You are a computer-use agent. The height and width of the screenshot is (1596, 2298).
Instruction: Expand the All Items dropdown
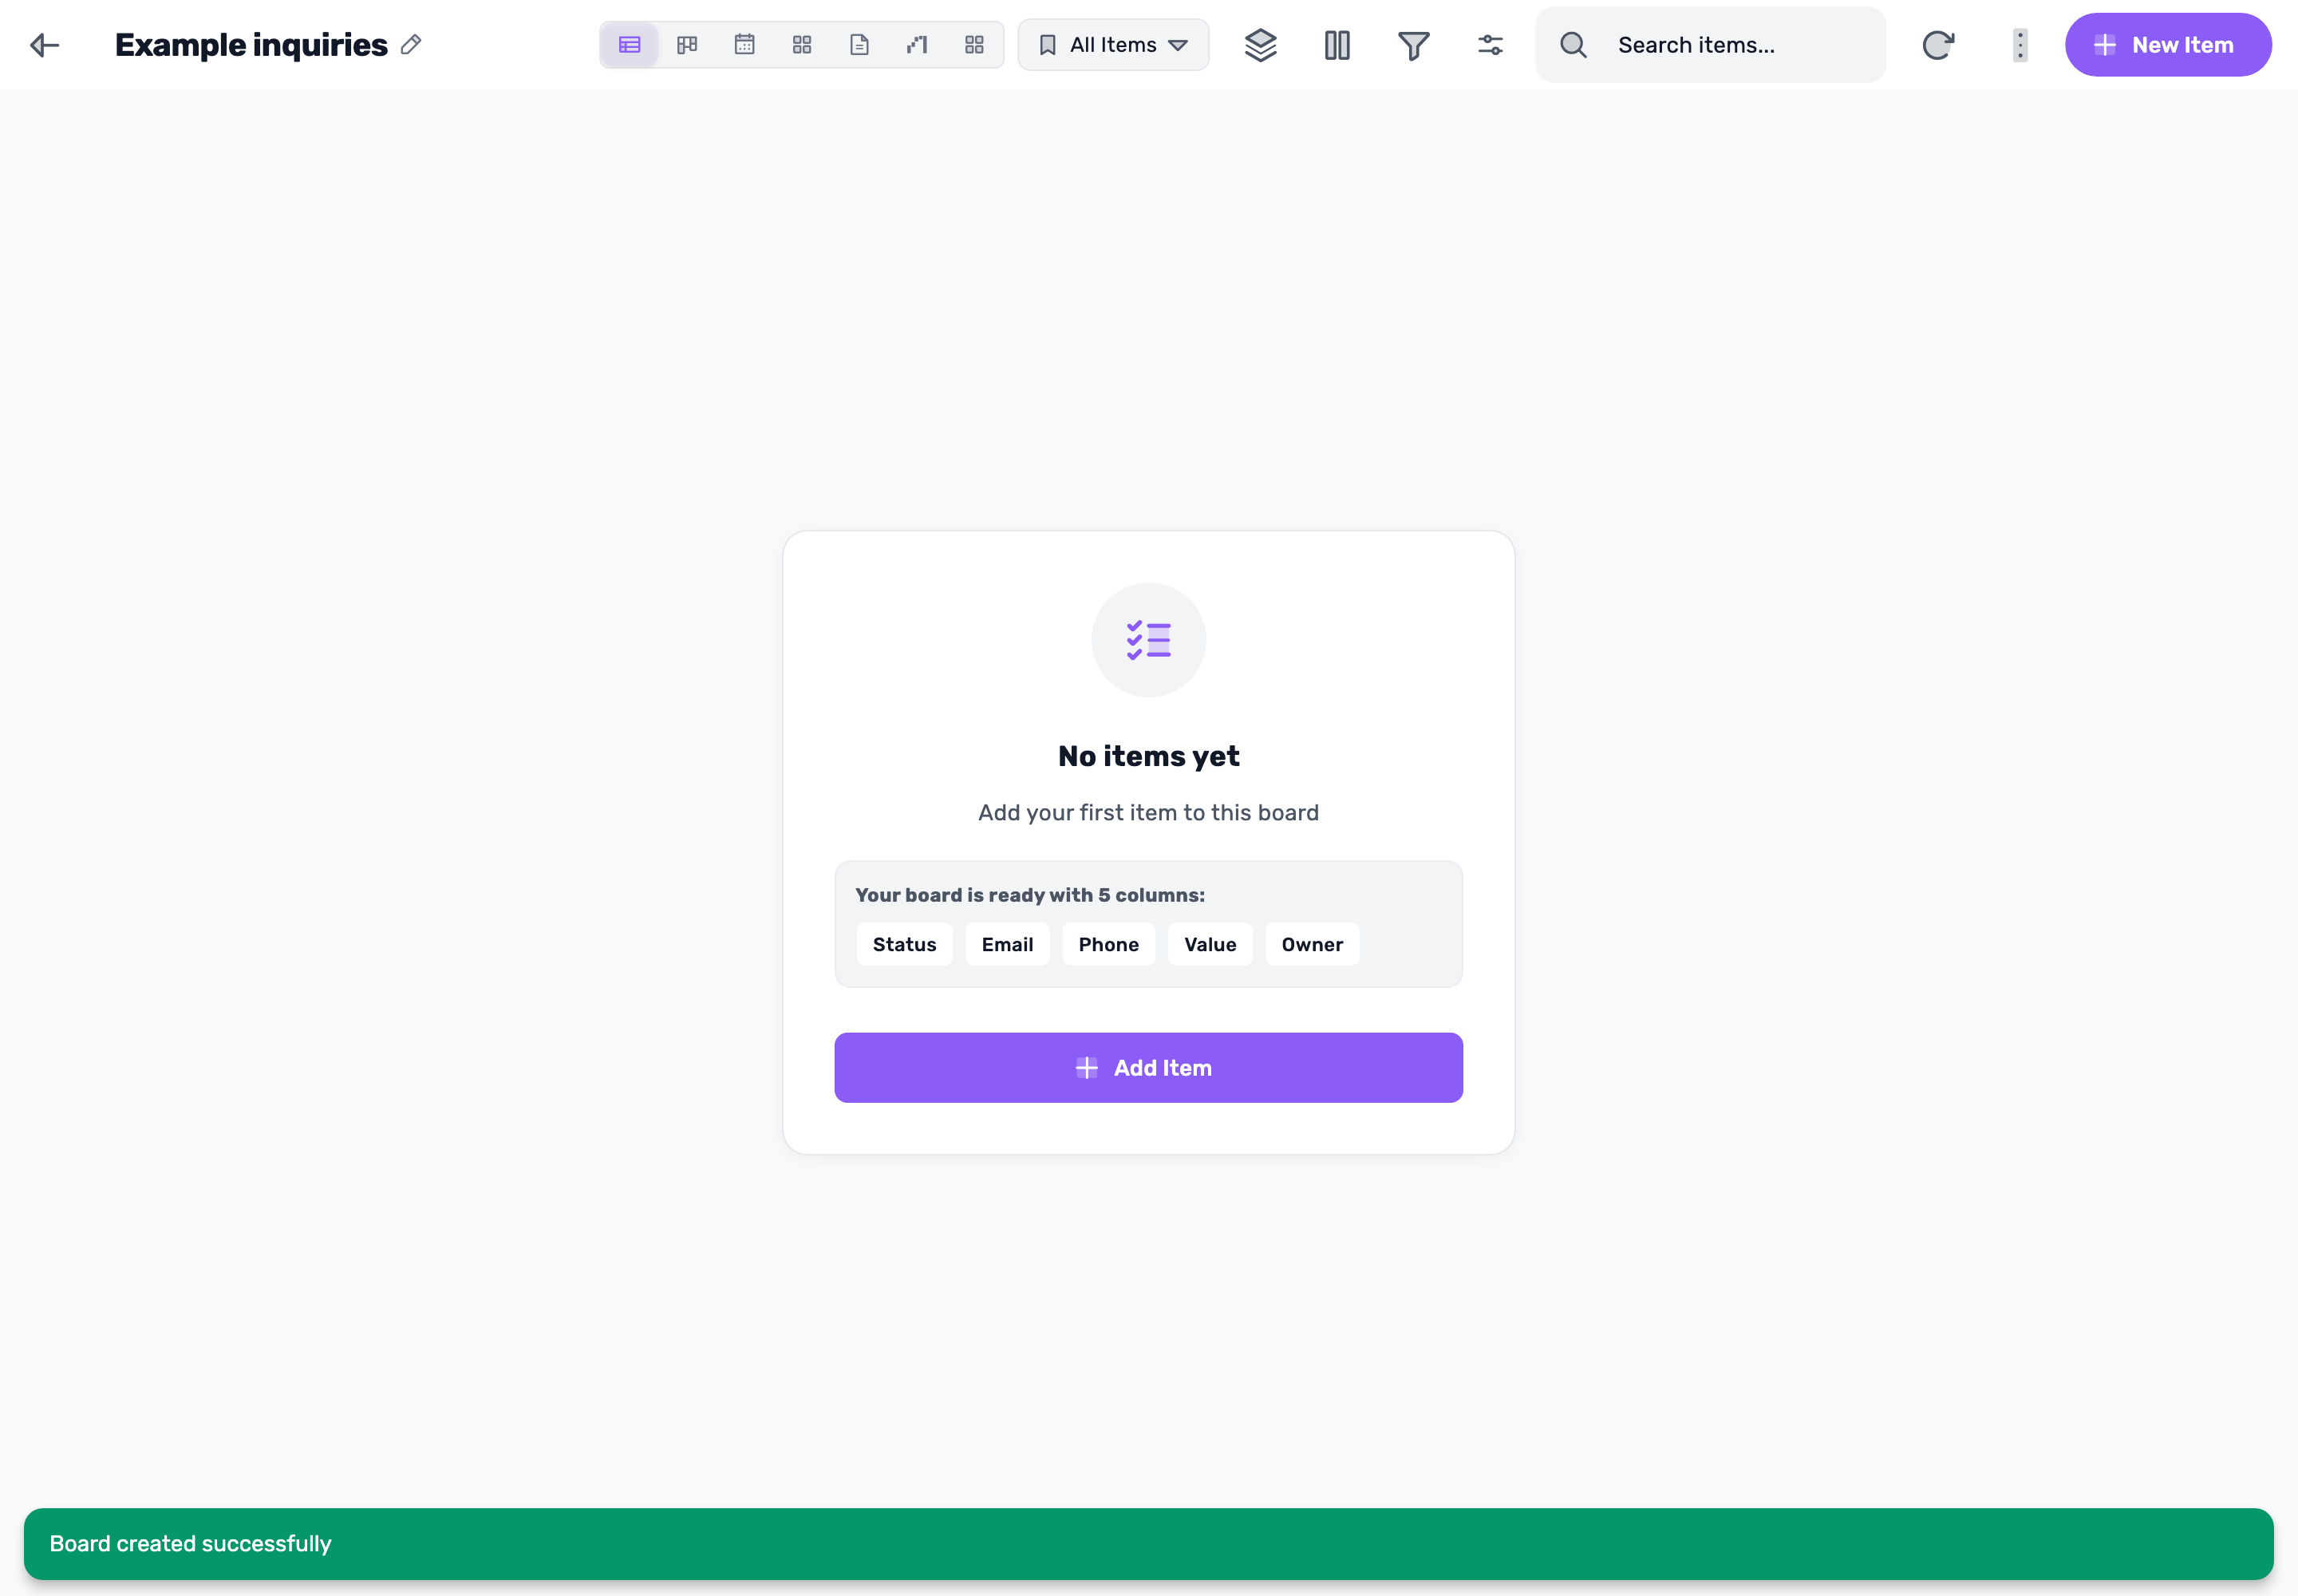tap(1113, 45)
